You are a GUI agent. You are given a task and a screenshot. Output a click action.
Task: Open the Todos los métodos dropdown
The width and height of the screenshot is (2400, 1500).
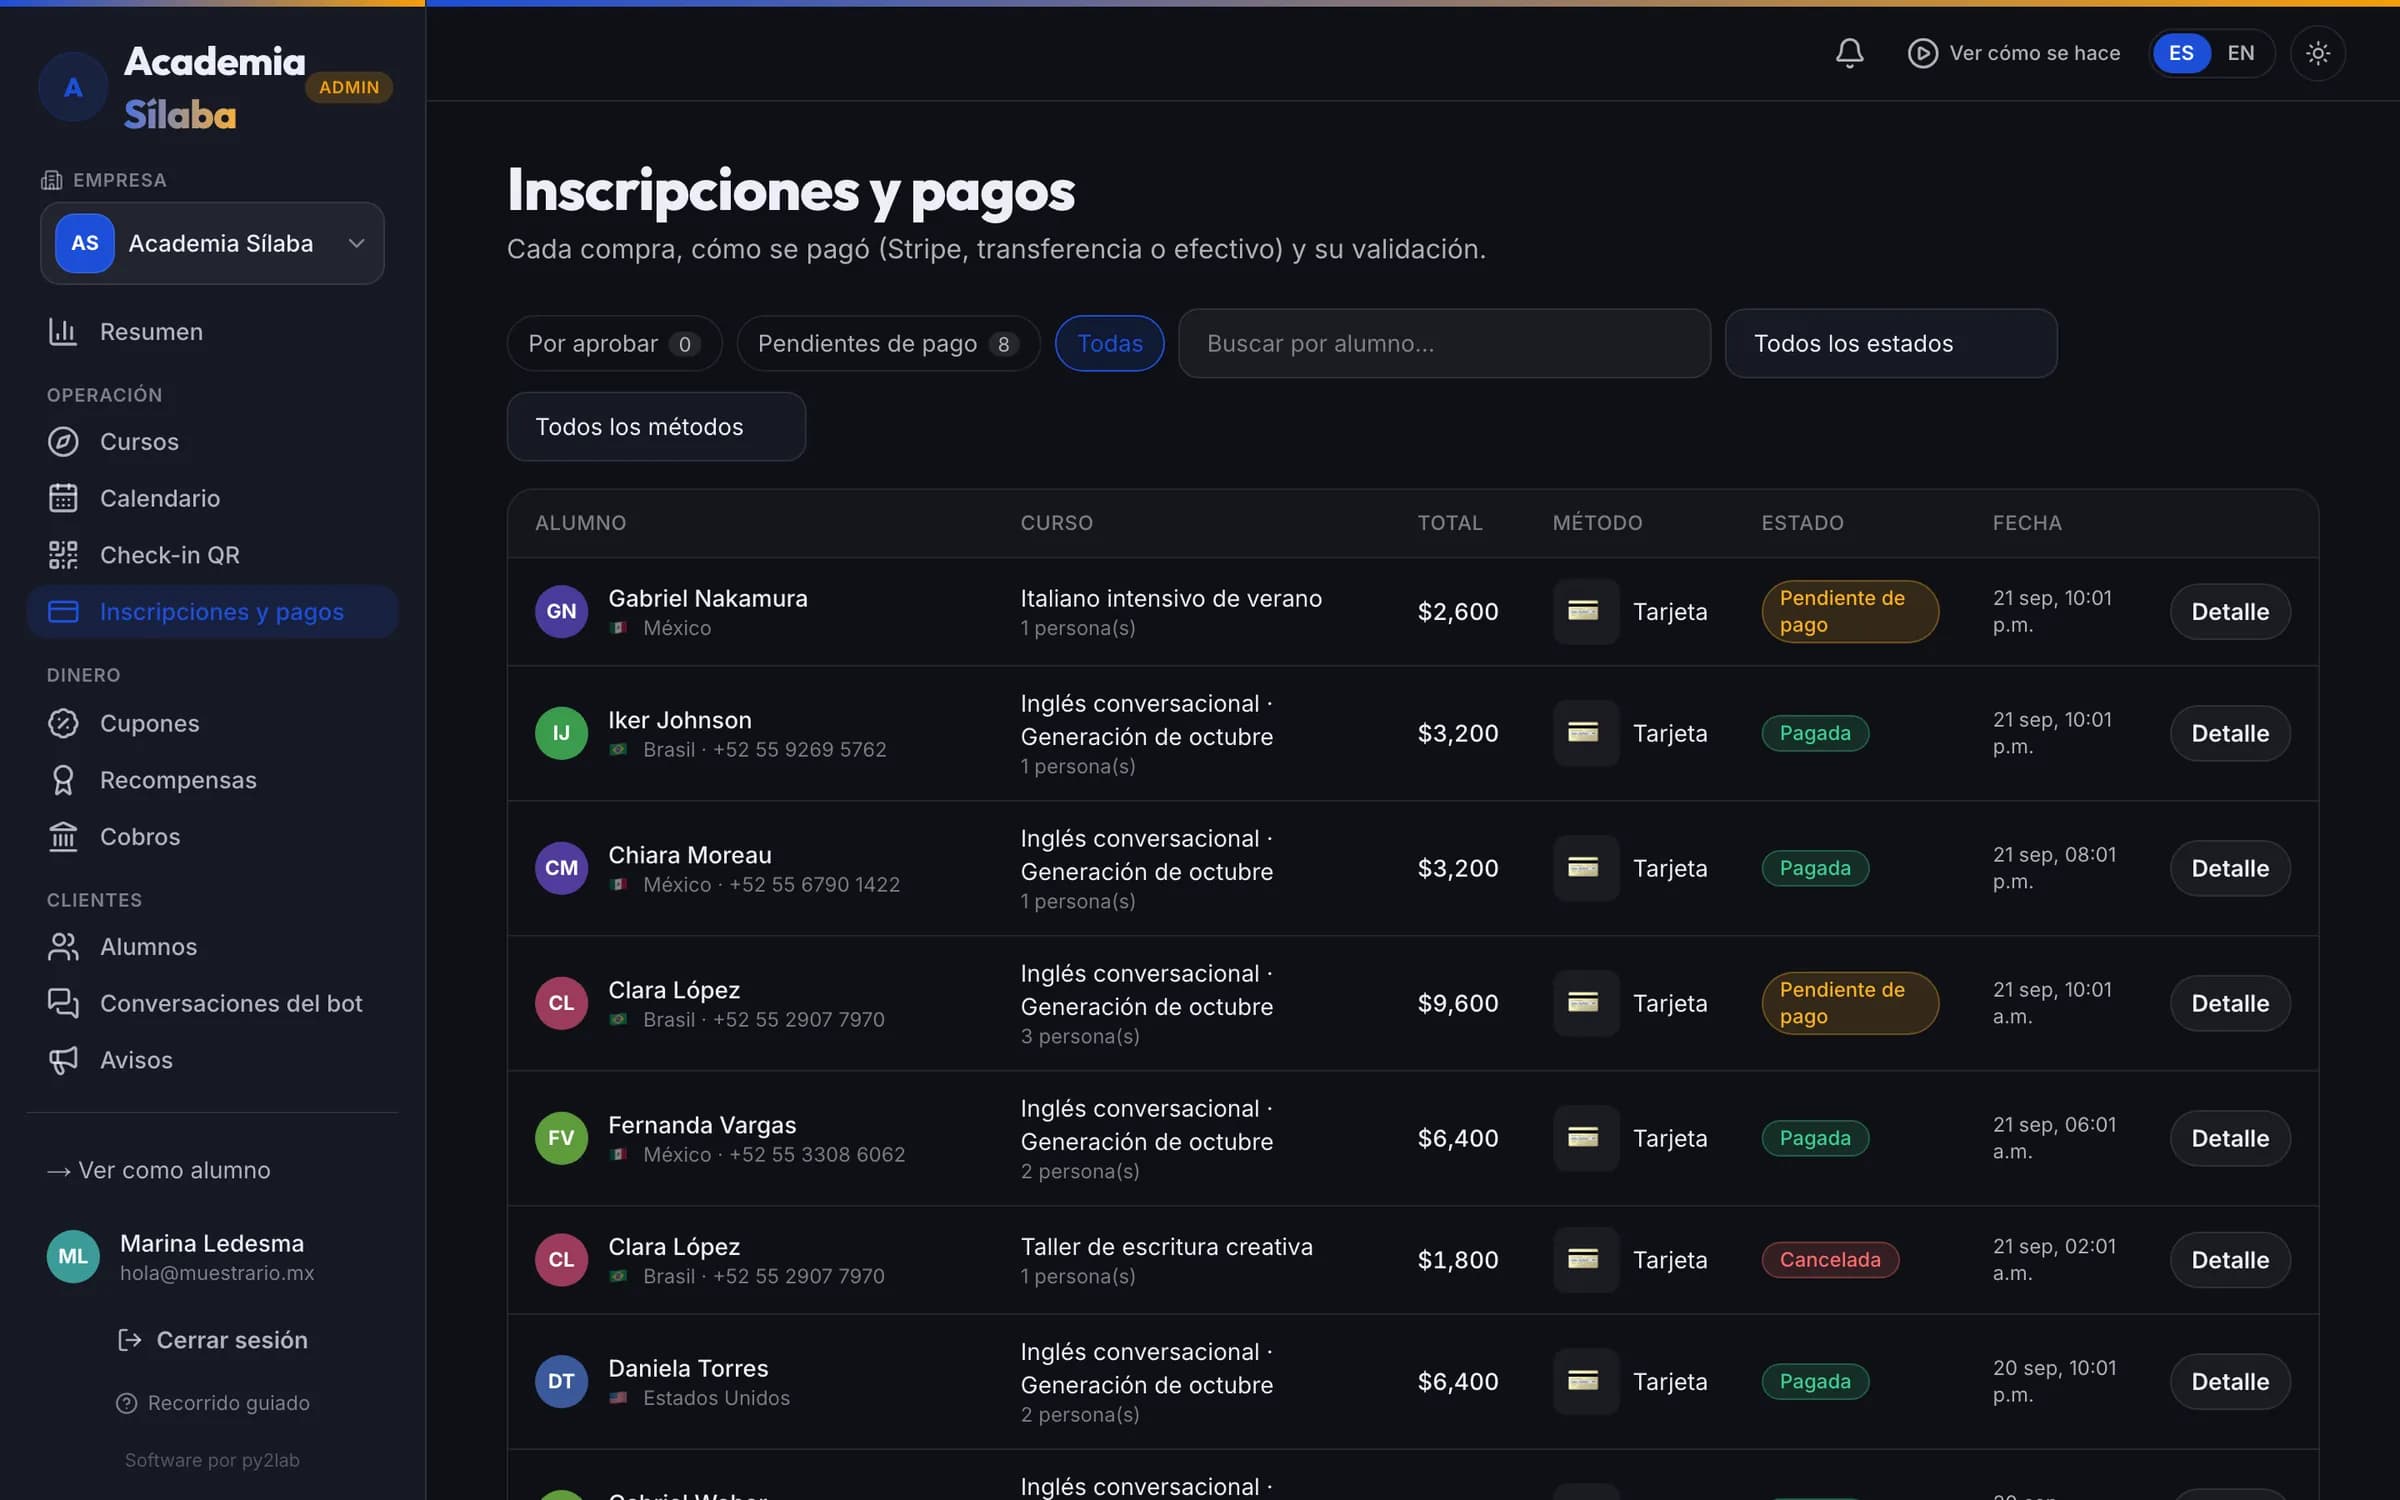(656, 427)
